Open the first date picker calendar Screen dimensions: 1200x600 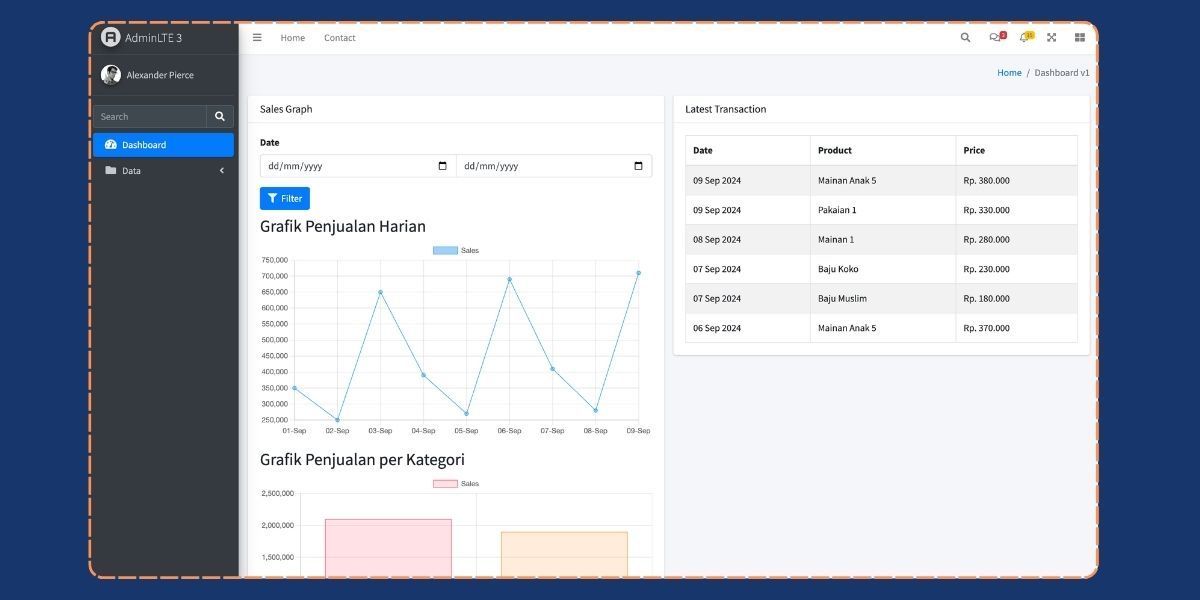pos(443,165)
